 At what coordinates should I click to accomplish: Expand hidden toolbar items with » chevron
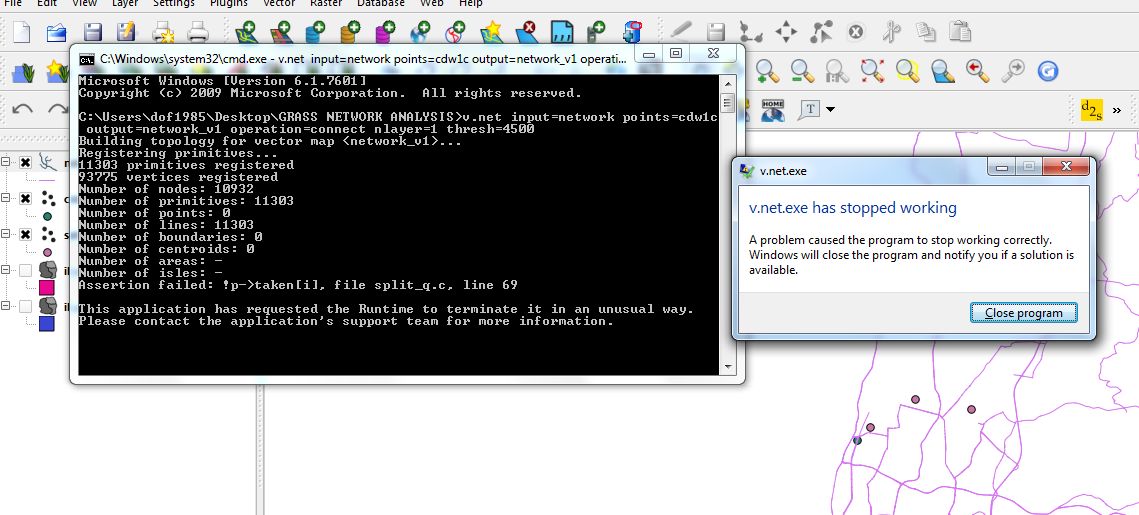1116,110
